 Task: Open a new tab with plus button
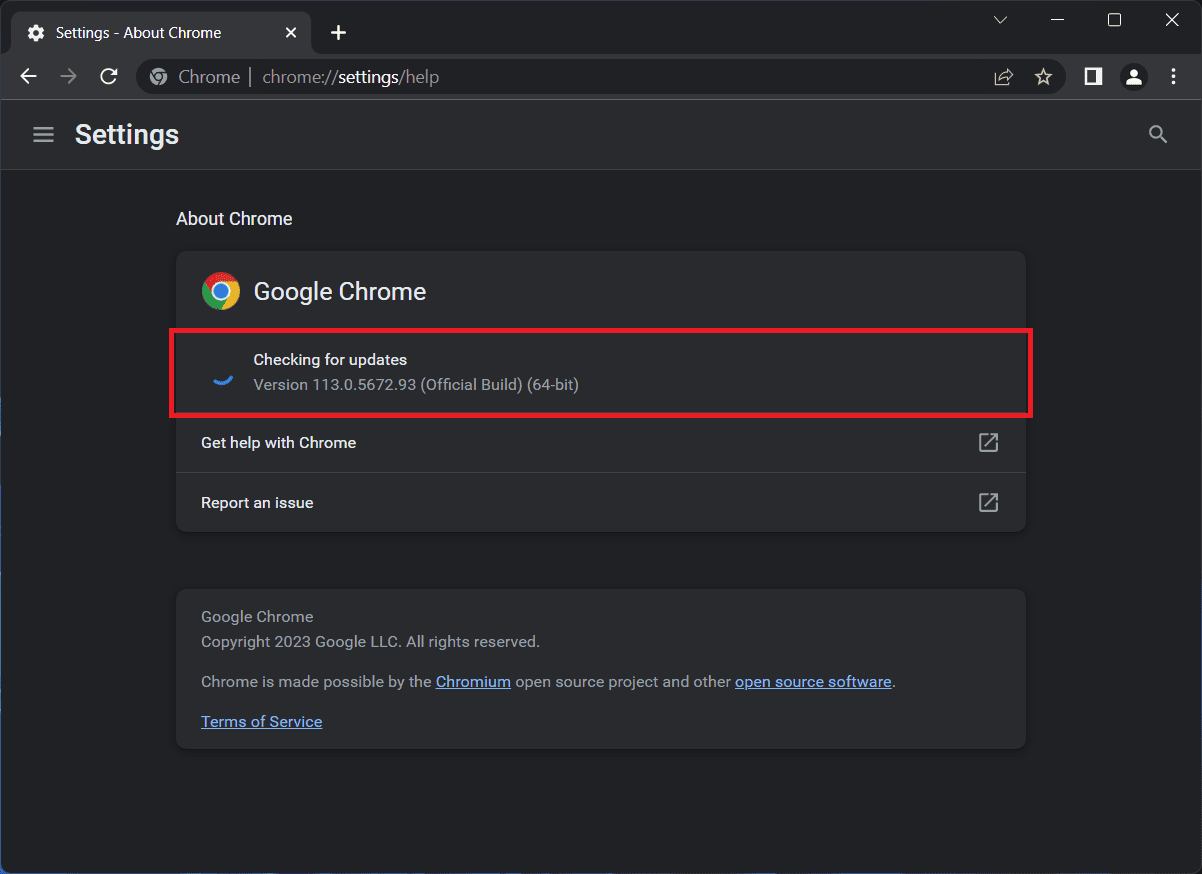338,33
